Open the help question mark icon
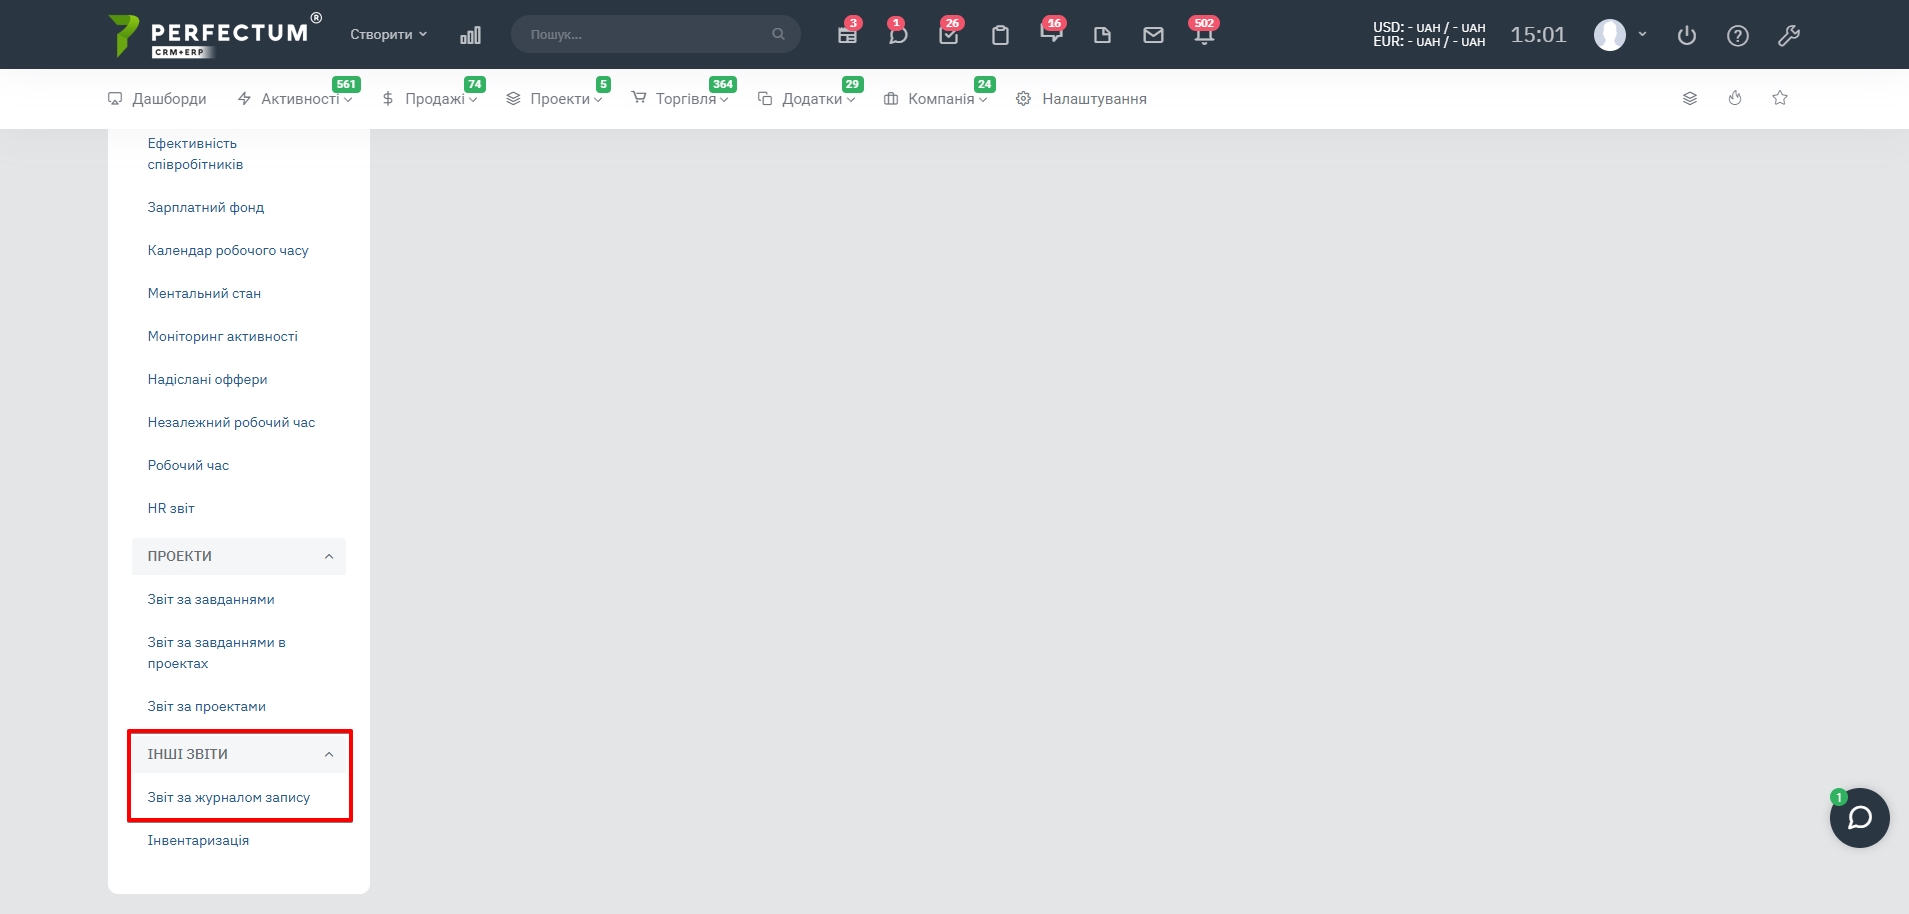1909x914 pixels. coord(1738,36)
